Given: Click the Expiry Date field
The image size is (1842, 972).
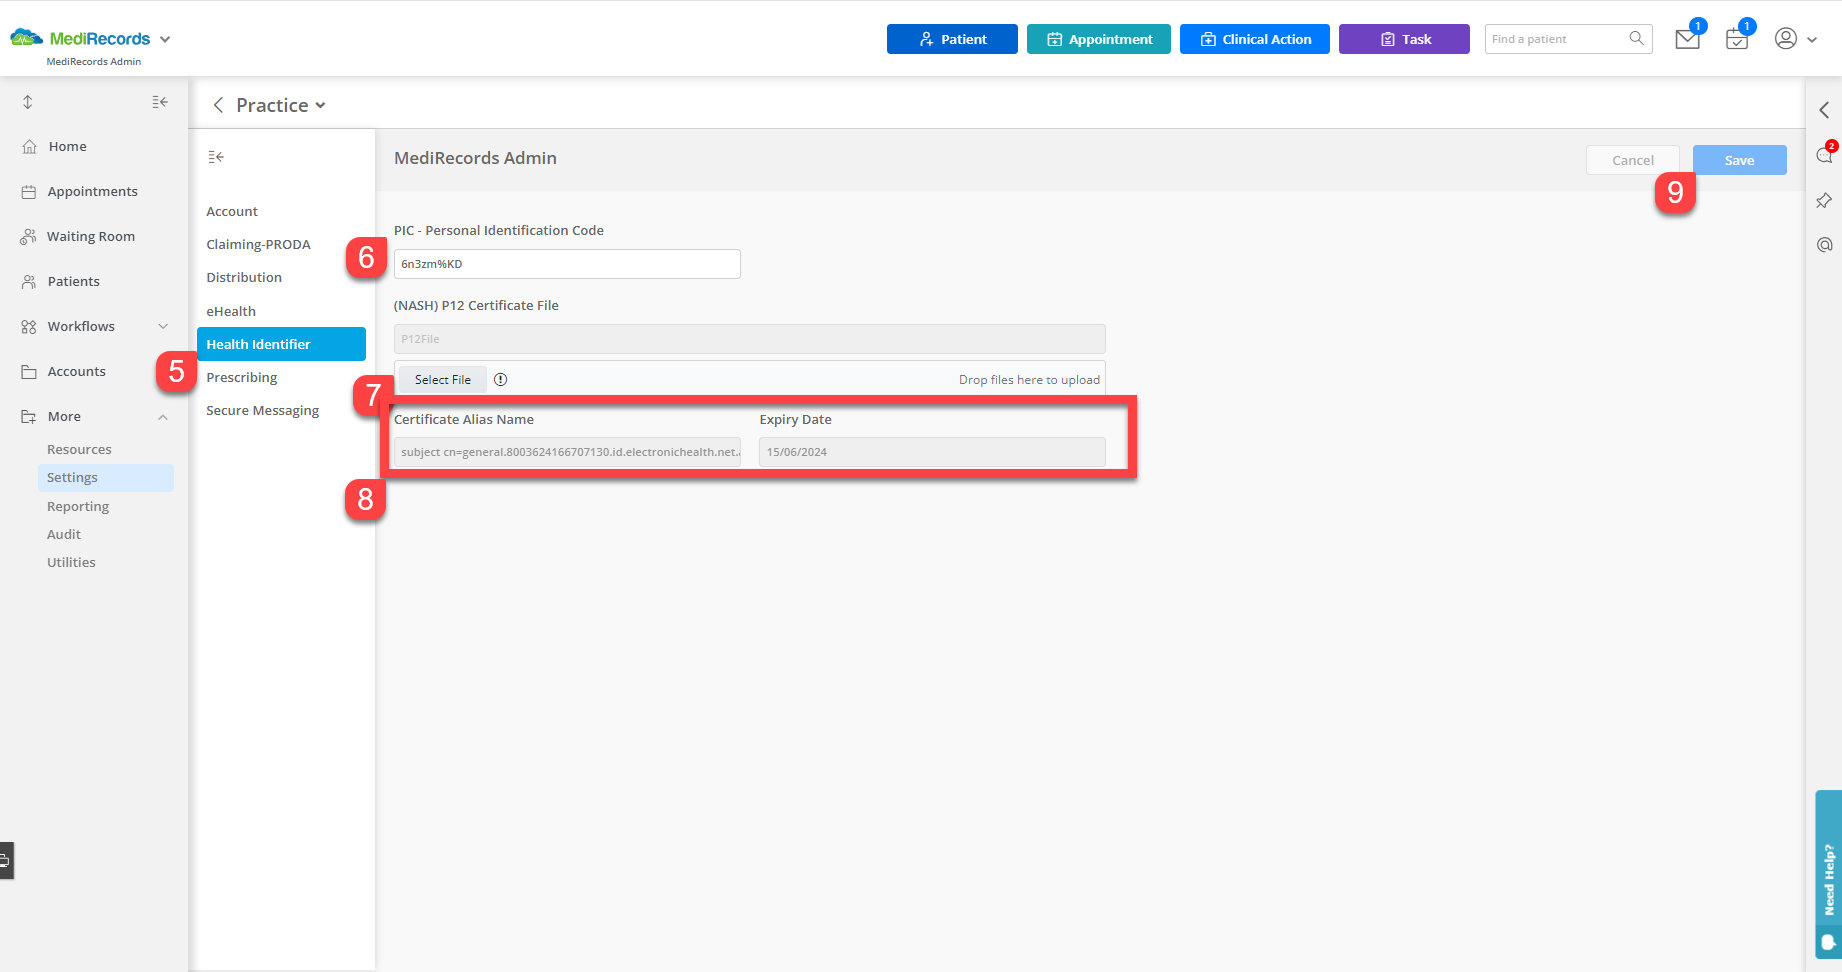Looking at the screenshot, I should point(932,452).
